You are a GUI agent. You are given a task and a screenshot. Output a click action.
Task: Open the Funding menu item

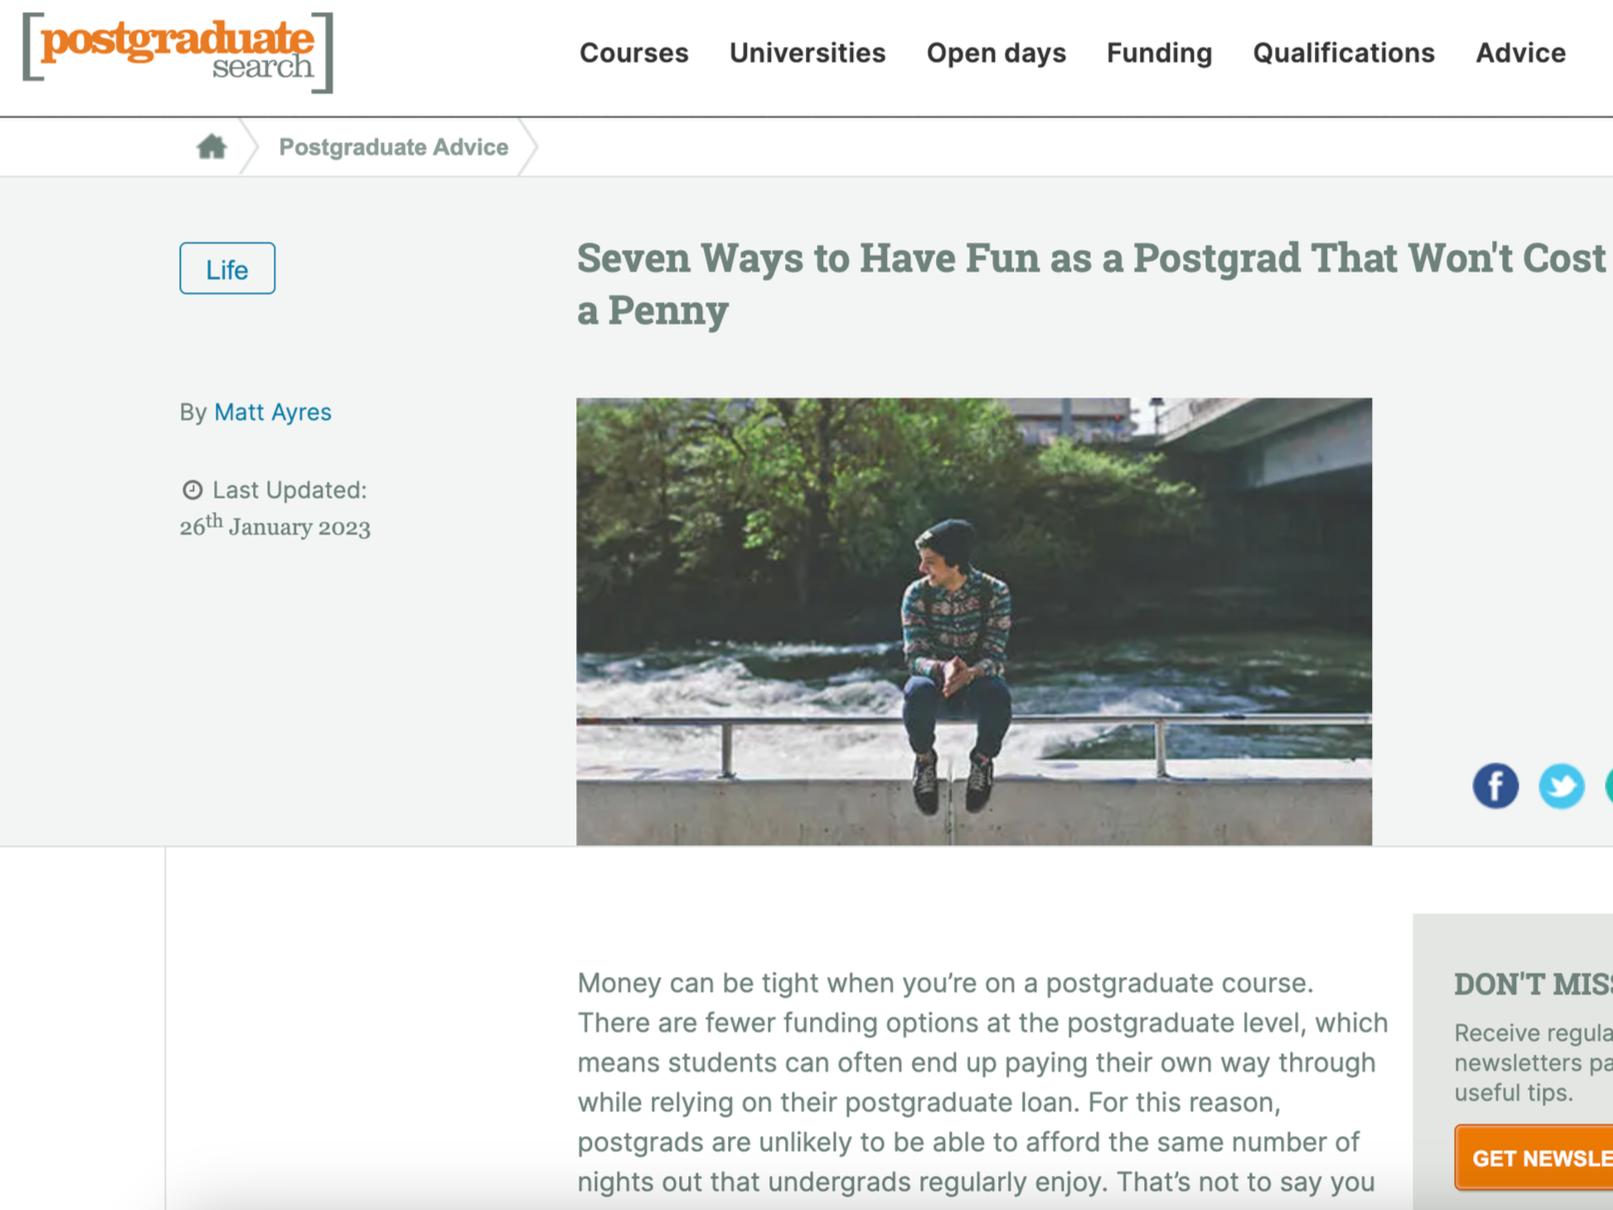(x=1159, y=53)
